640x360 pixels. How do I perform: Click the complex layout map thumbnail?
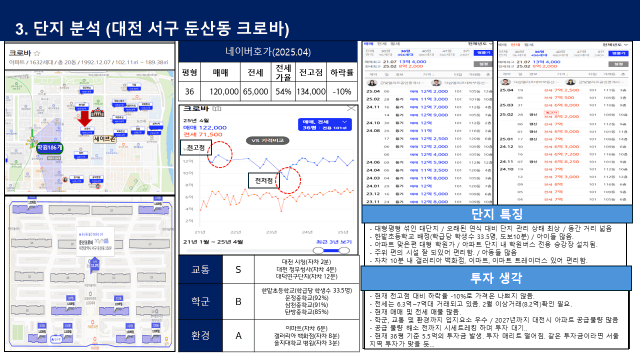click(90, 274)
